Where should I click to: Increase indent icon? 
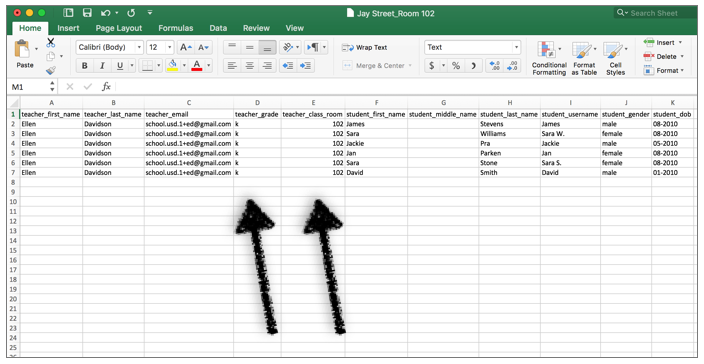coord(305,66)
